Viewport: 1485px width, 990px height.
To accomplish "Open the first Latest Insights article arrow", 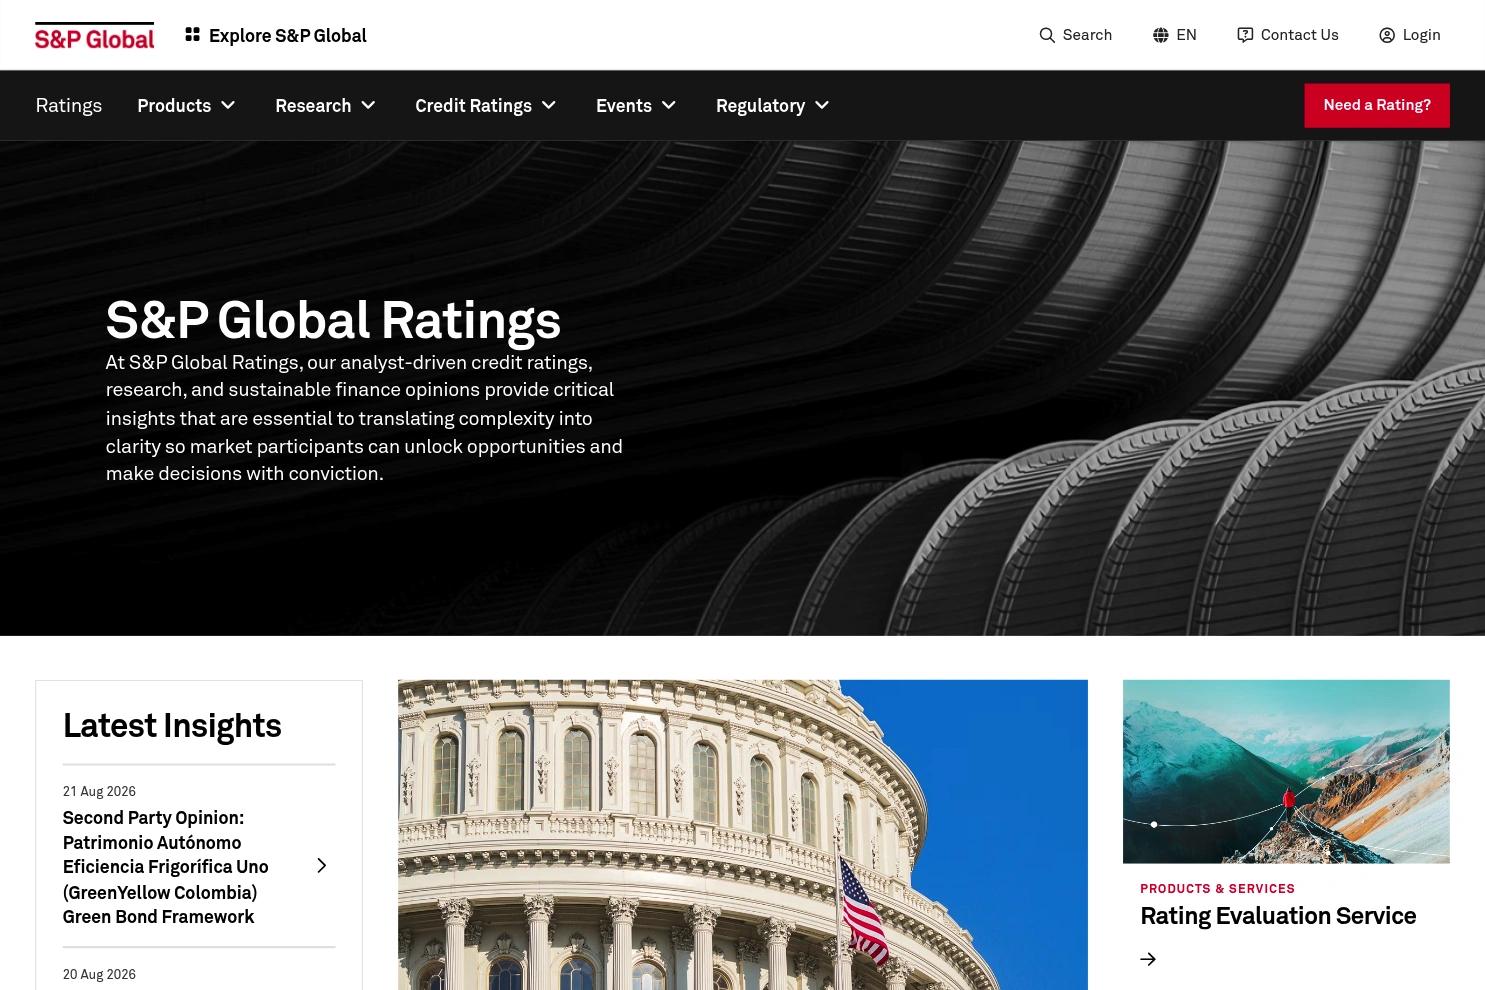I will click(x=321, y=866).
